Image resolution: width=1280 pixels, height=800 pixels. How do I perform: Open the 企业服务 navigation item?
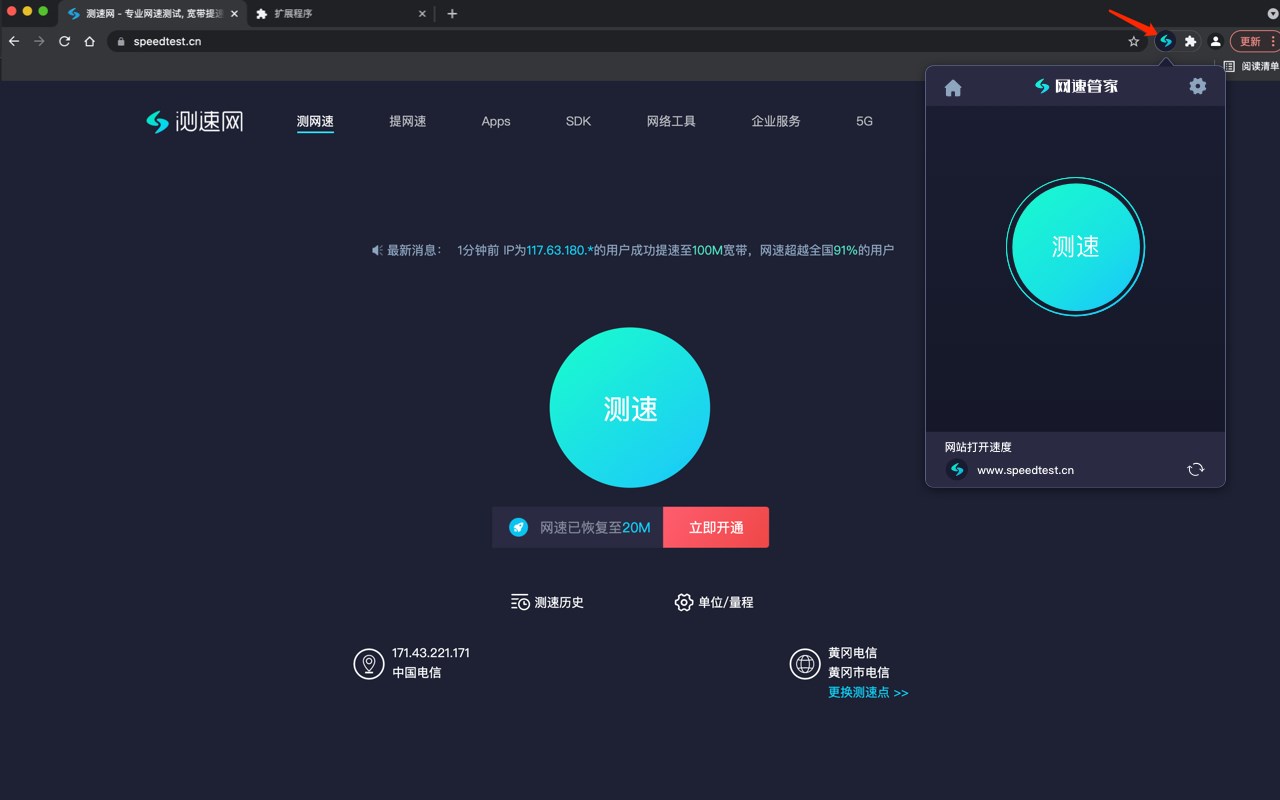click(x=776, y=121)
